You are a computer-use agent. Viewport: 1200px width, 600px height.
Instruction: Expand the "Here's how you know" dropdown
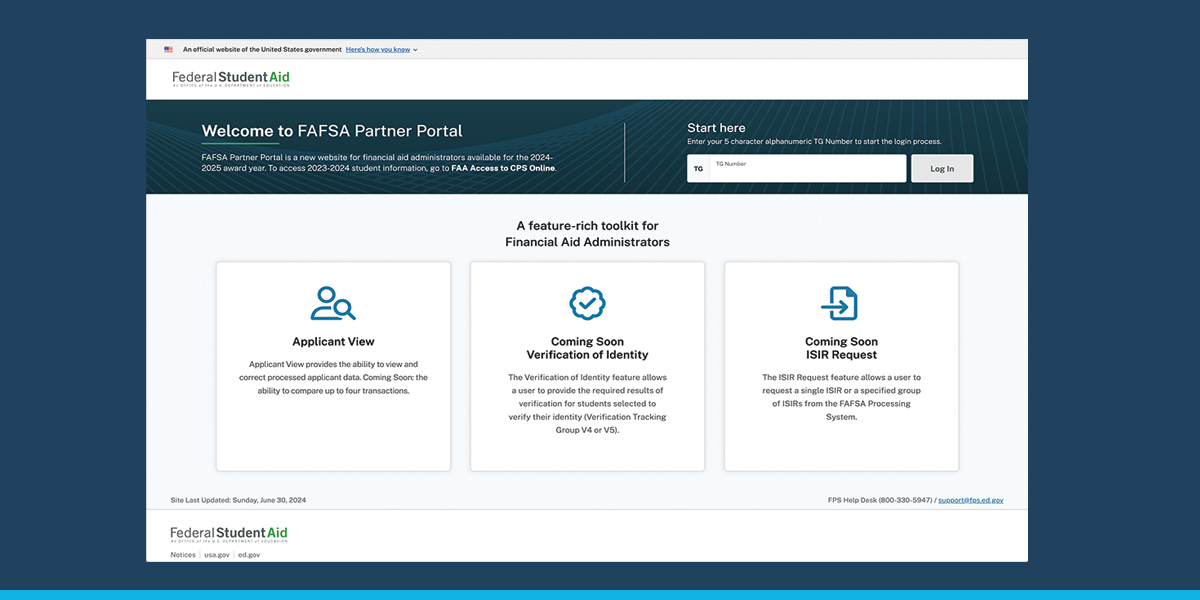pyautogui.click(x=381, y=49)
